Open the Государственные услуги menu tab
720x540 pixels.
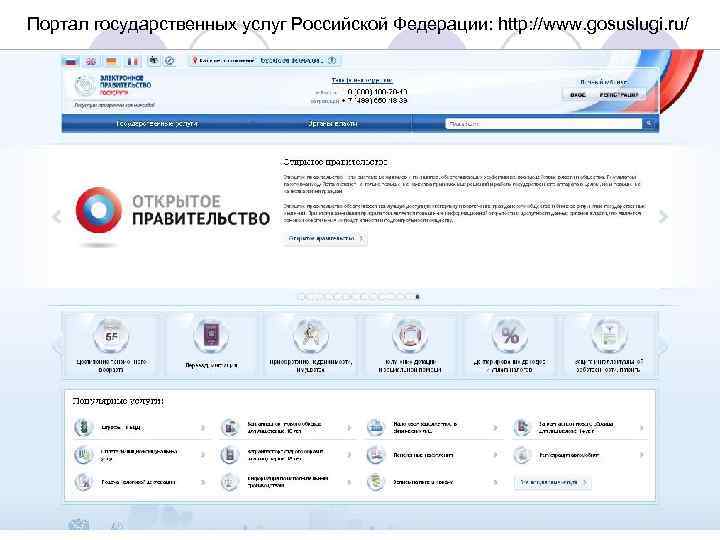158,124
